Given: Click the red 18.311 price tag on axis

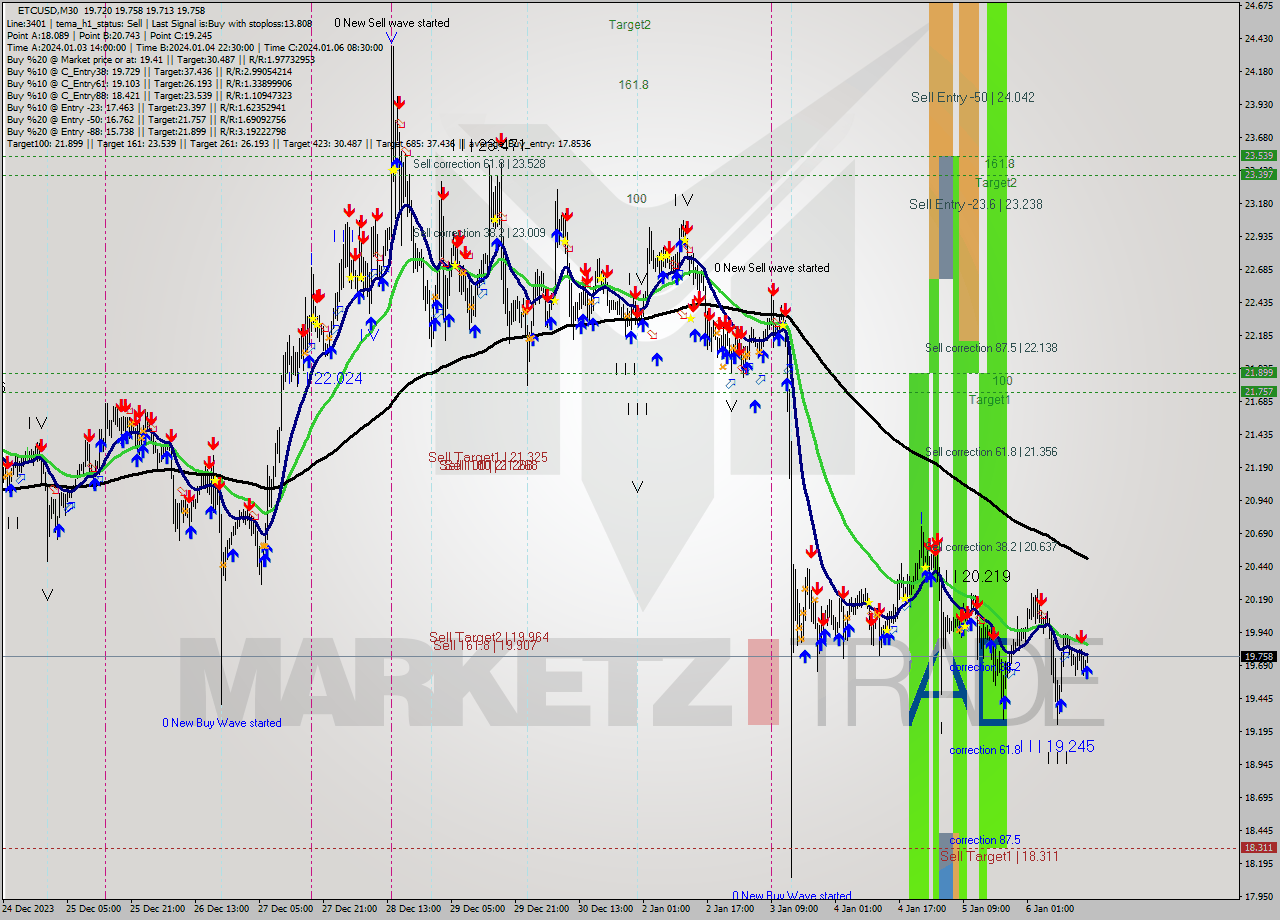Looking at the screenshot, I should pyautogui.click(x=1258, y=848).
